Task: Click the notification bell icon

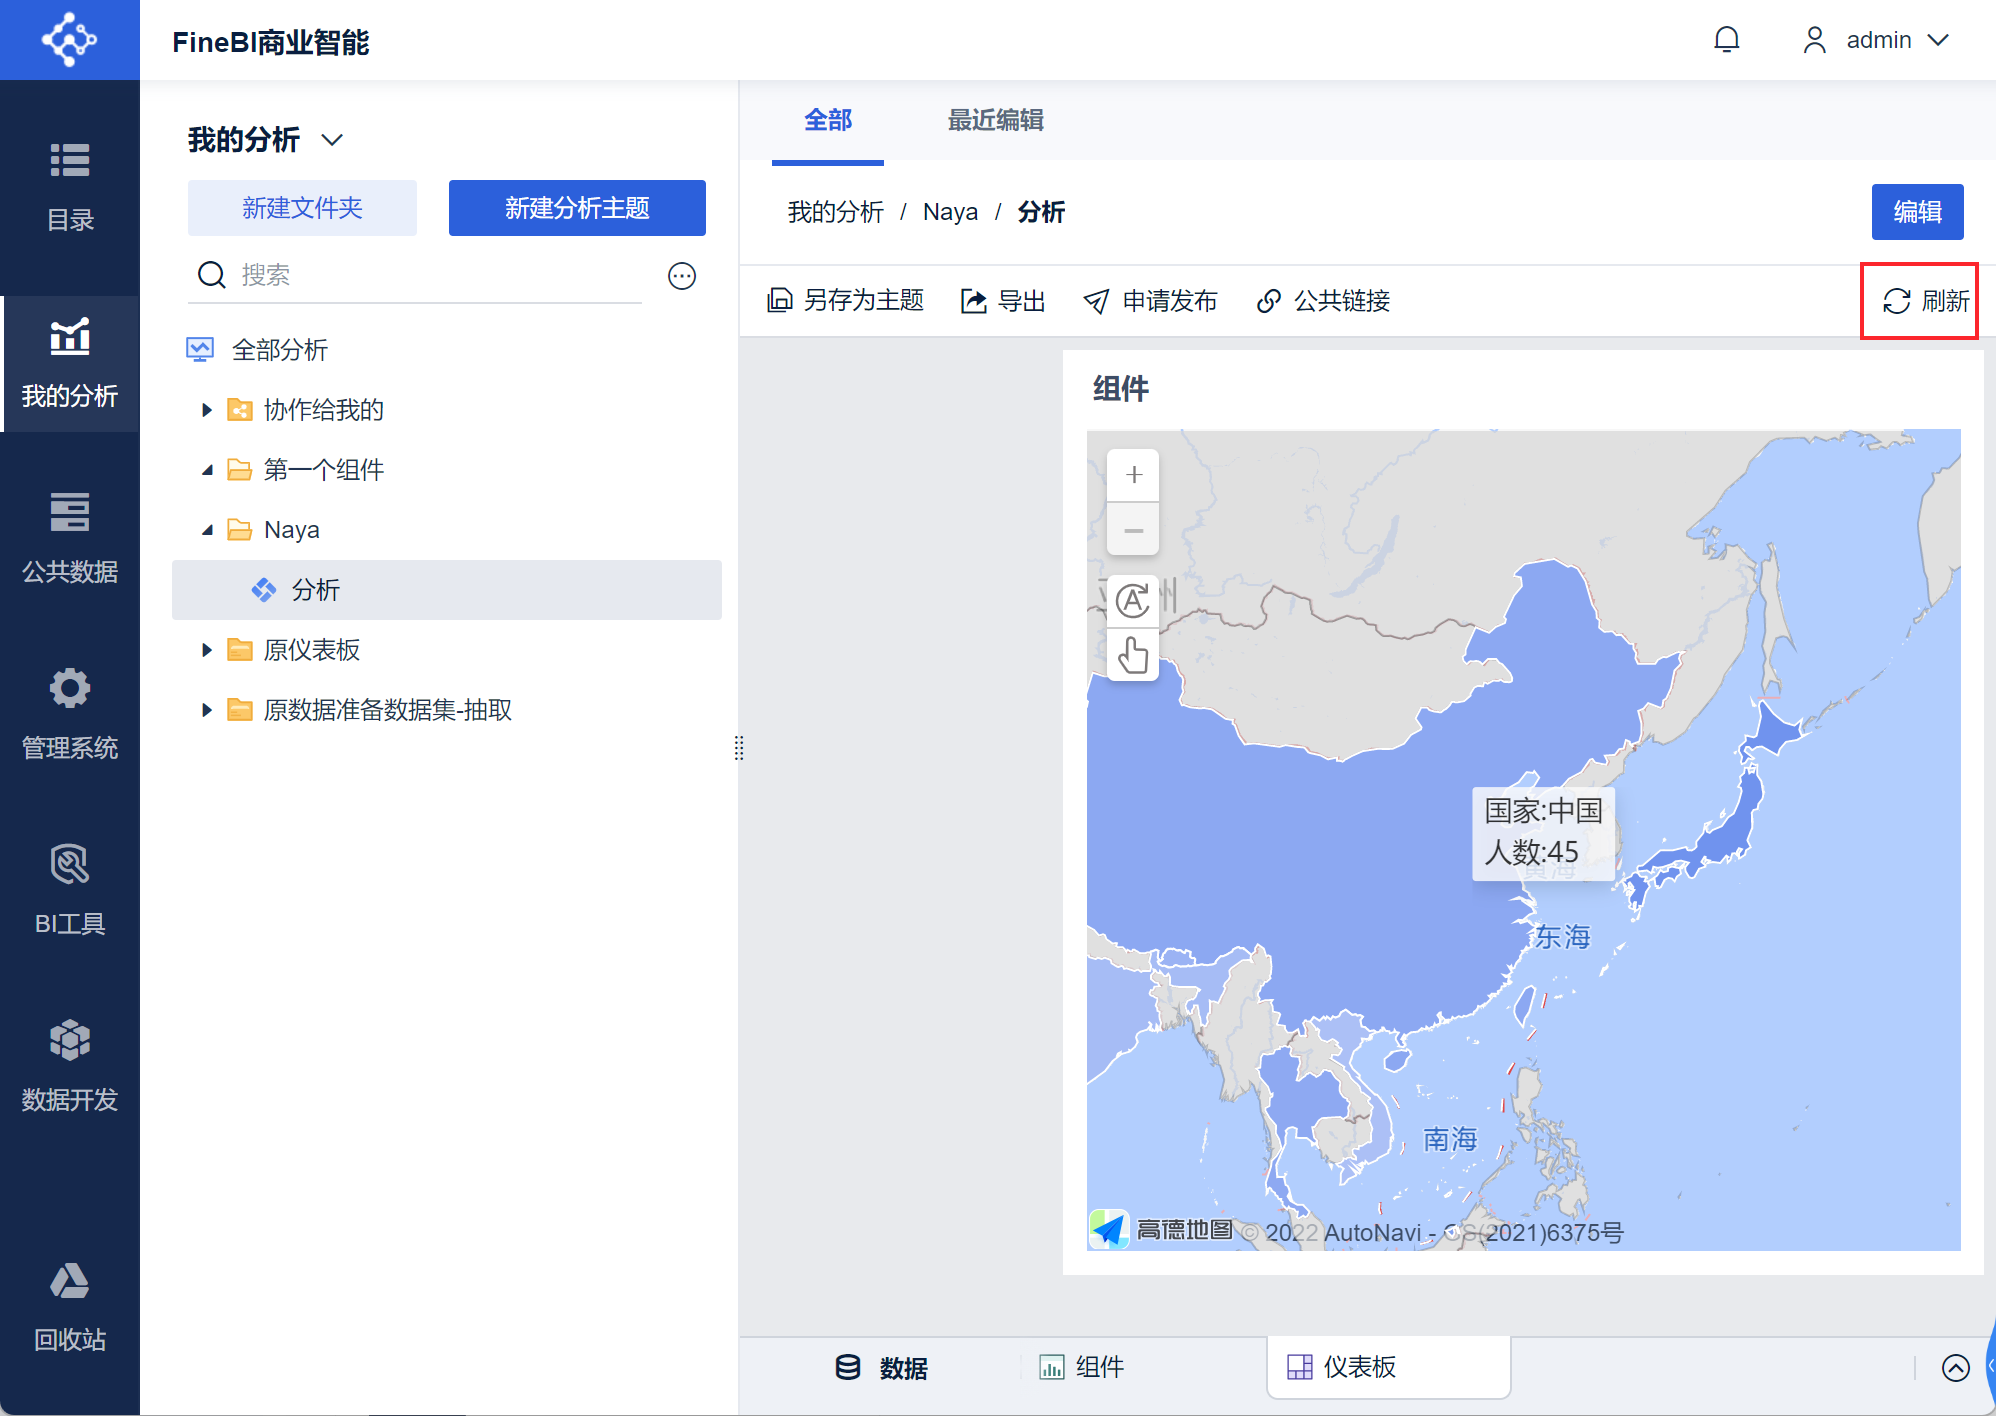Action: click(x=1726, y=40)
